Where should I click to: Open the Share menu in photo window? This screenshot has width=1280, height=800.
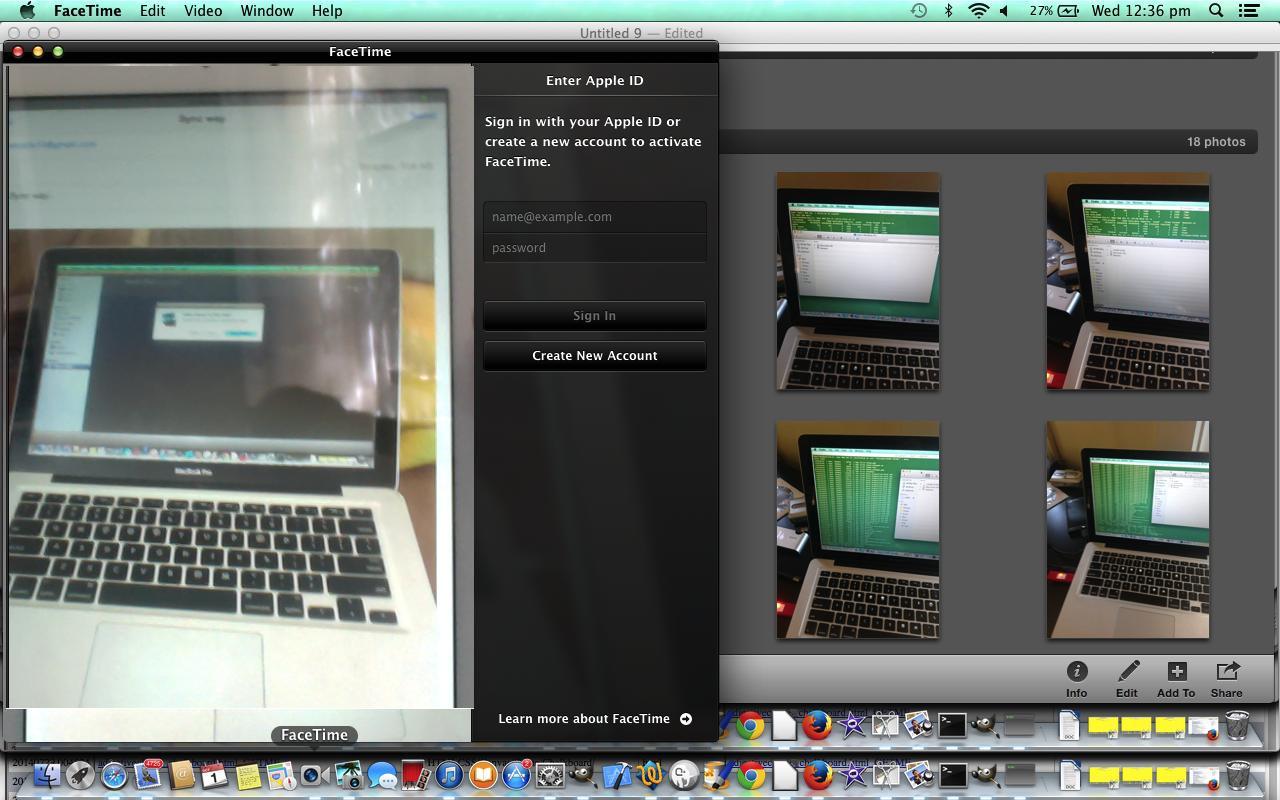coord(1227,679)
